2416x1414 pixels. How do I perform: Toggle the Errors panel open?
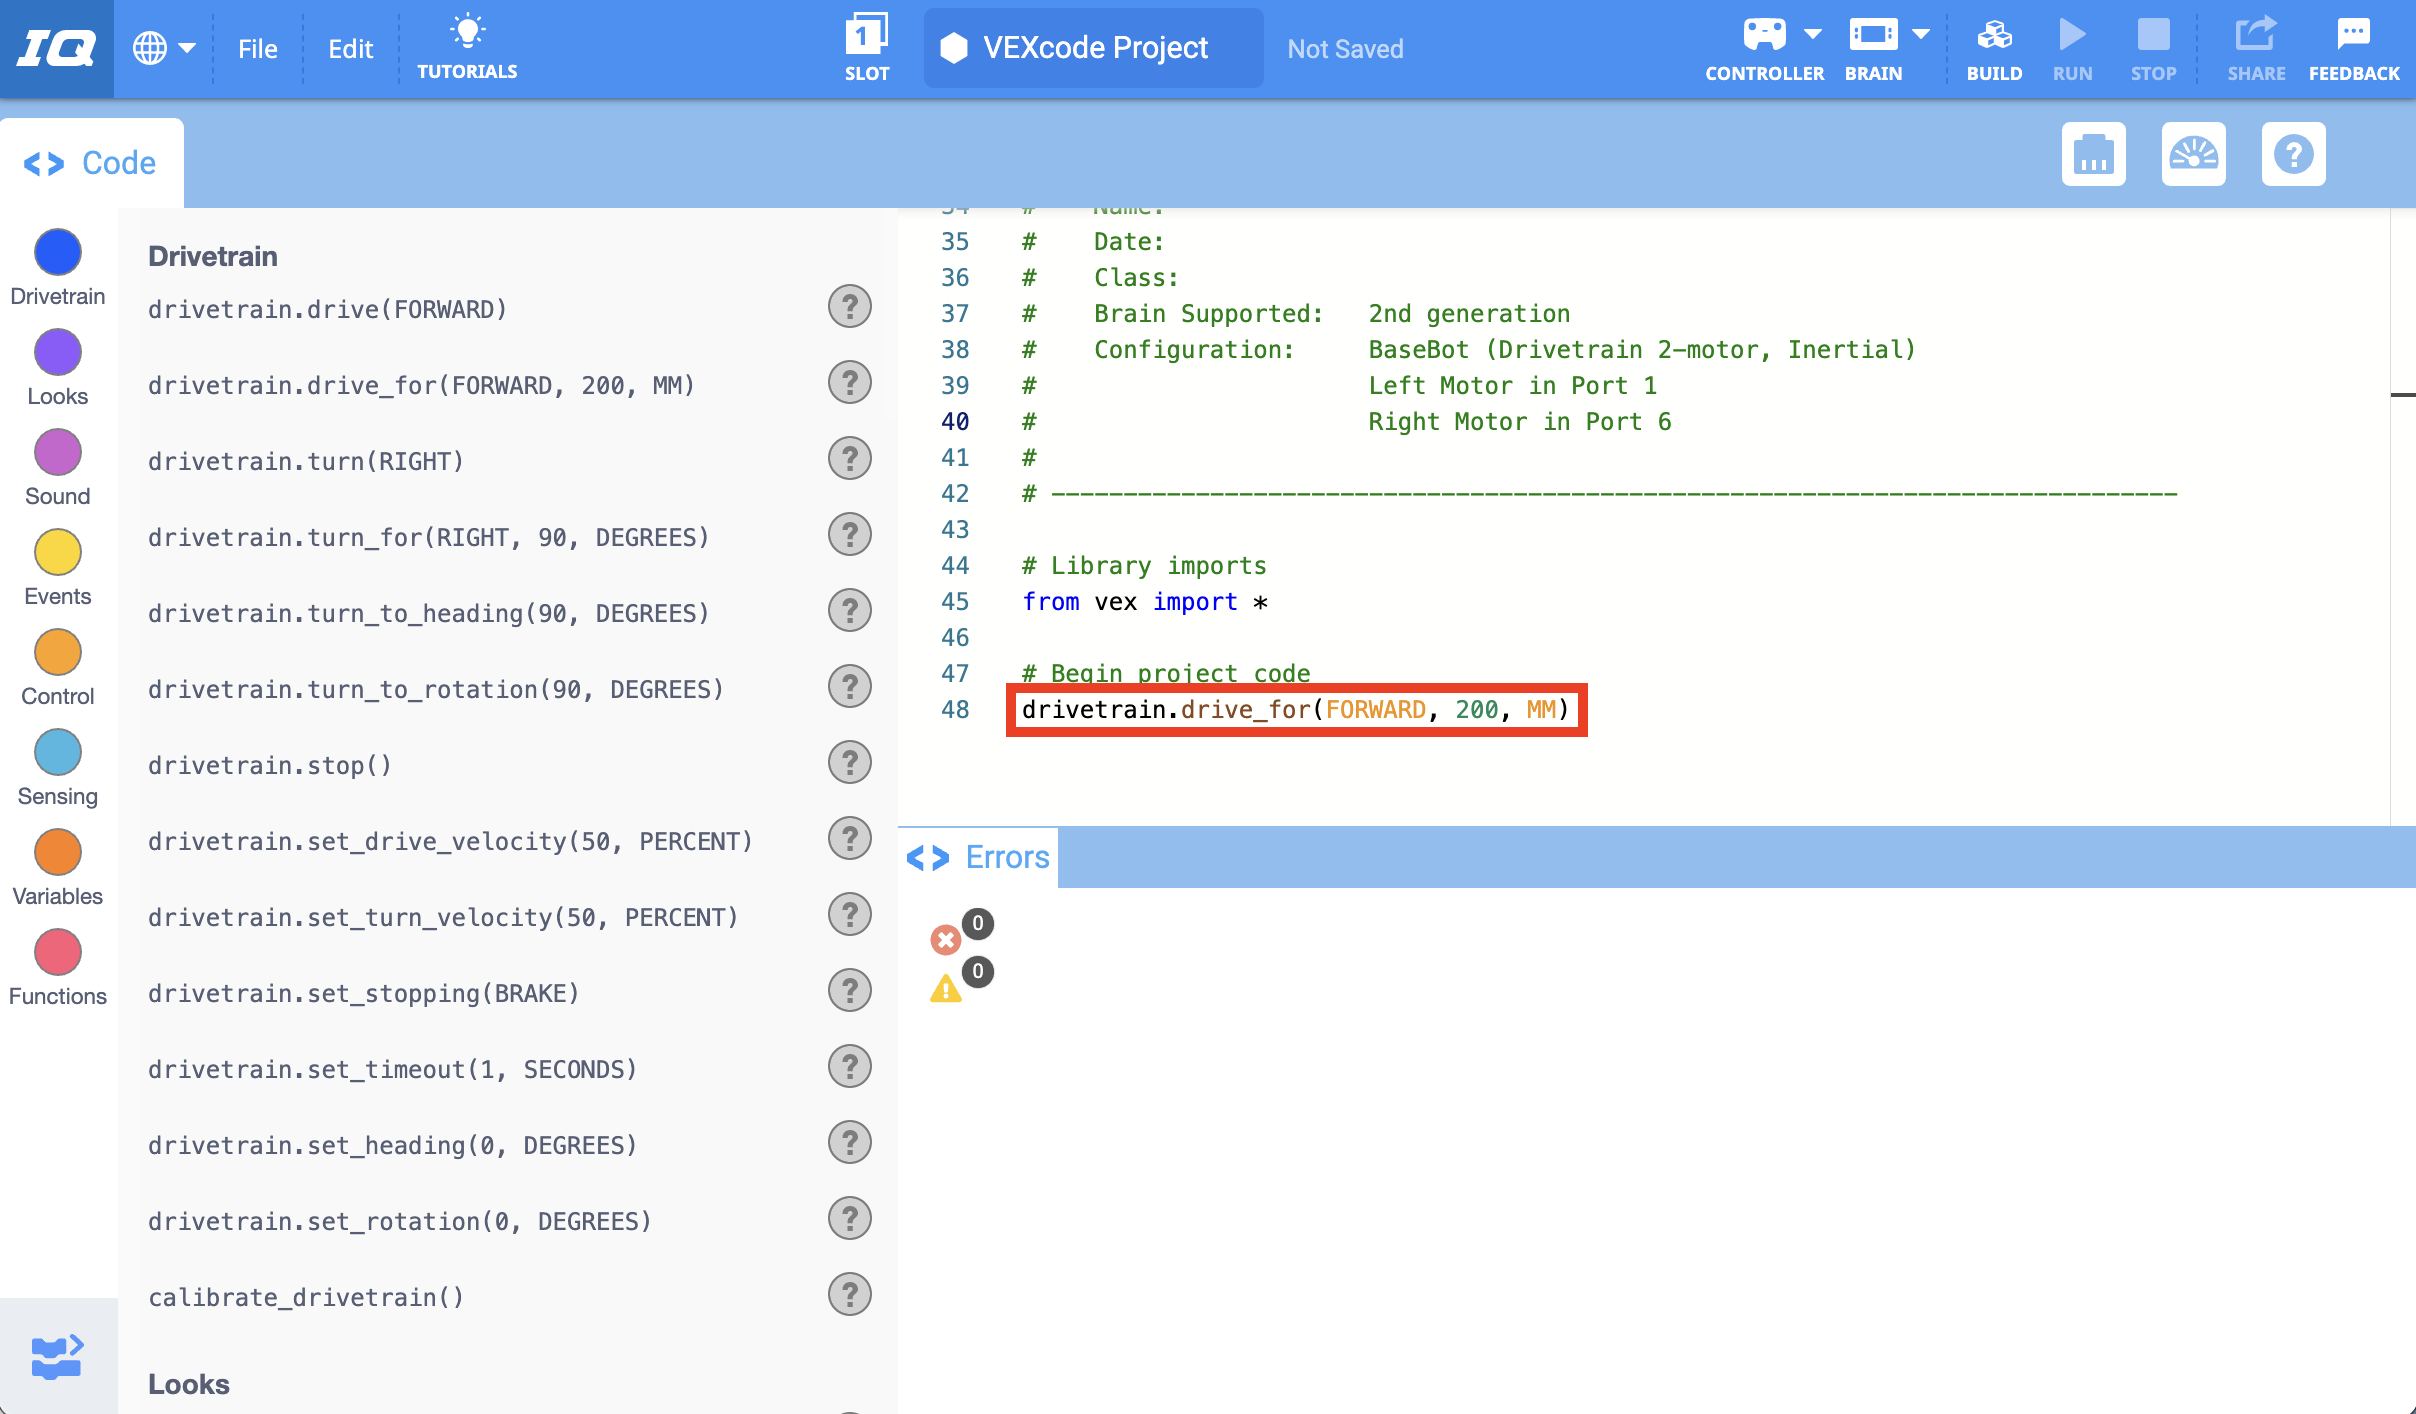tap(976, 857)
